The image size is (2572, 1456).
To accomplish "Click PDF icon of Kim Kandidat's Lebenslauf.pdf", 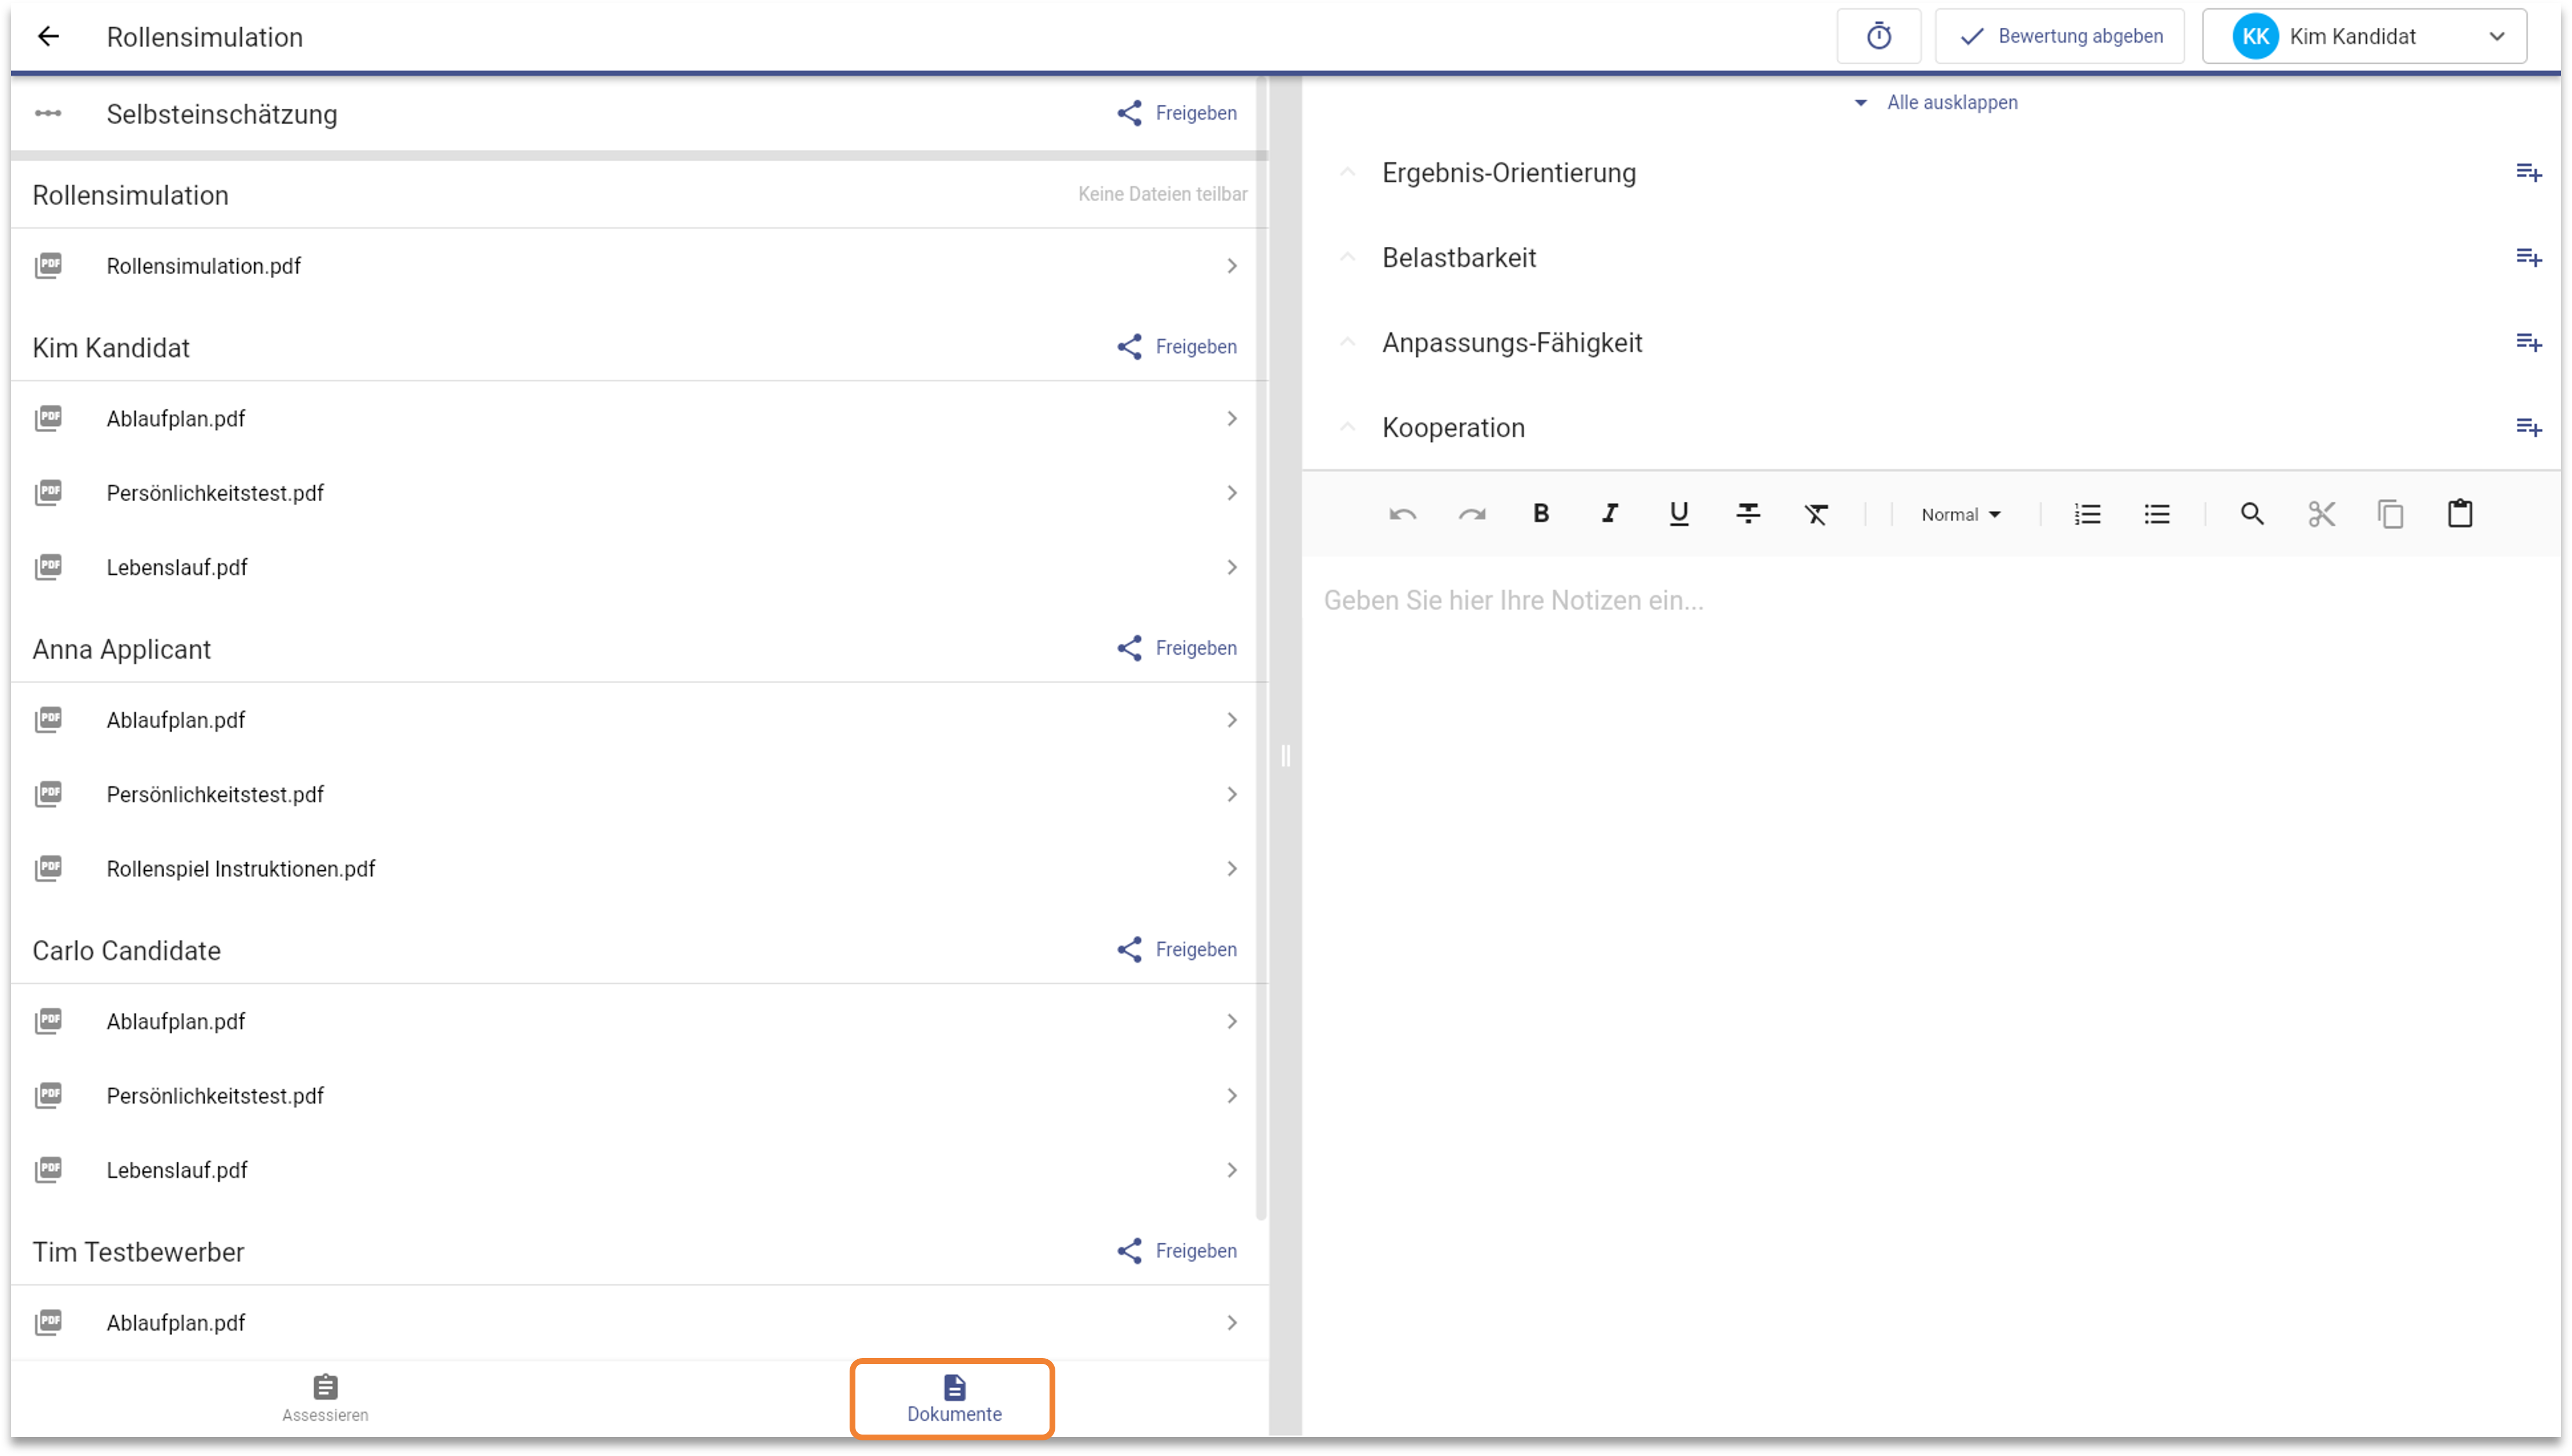I will 48,567.
